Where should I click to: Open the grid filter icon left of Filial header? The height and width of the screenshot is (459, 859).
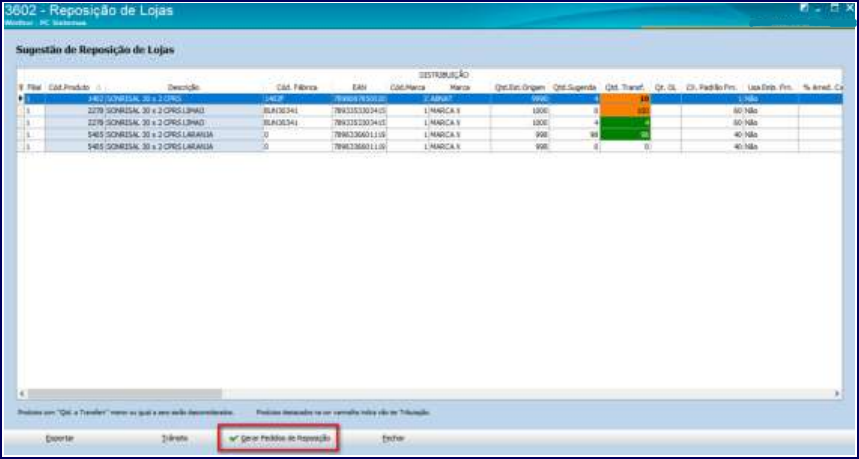coord(21,88)
